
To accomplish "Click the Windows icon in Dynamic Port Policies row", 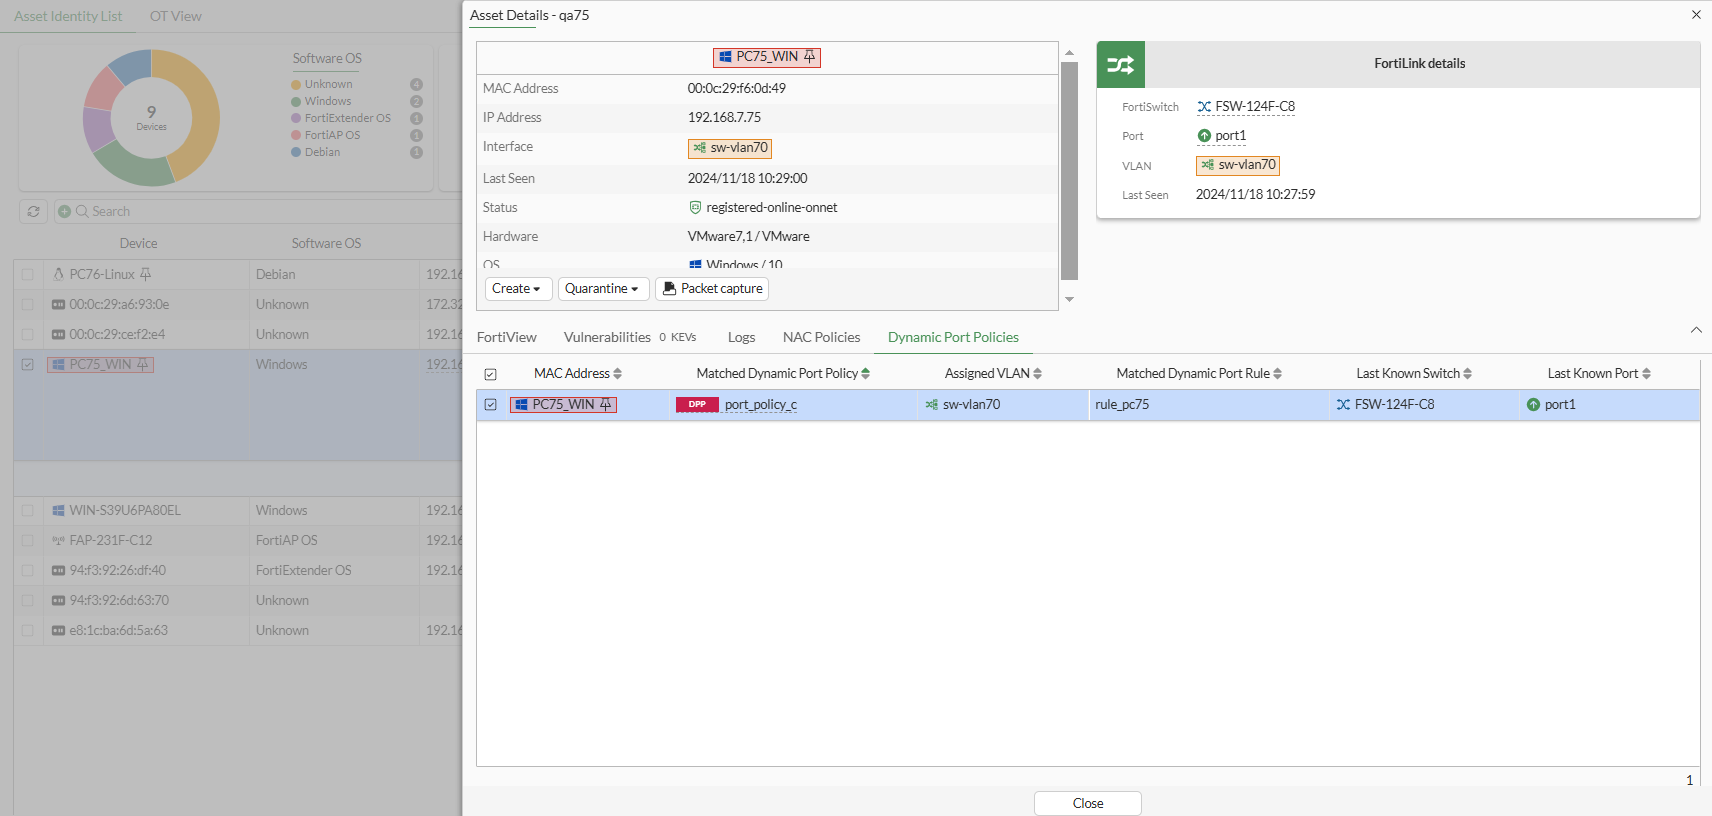I will point(521,405).
